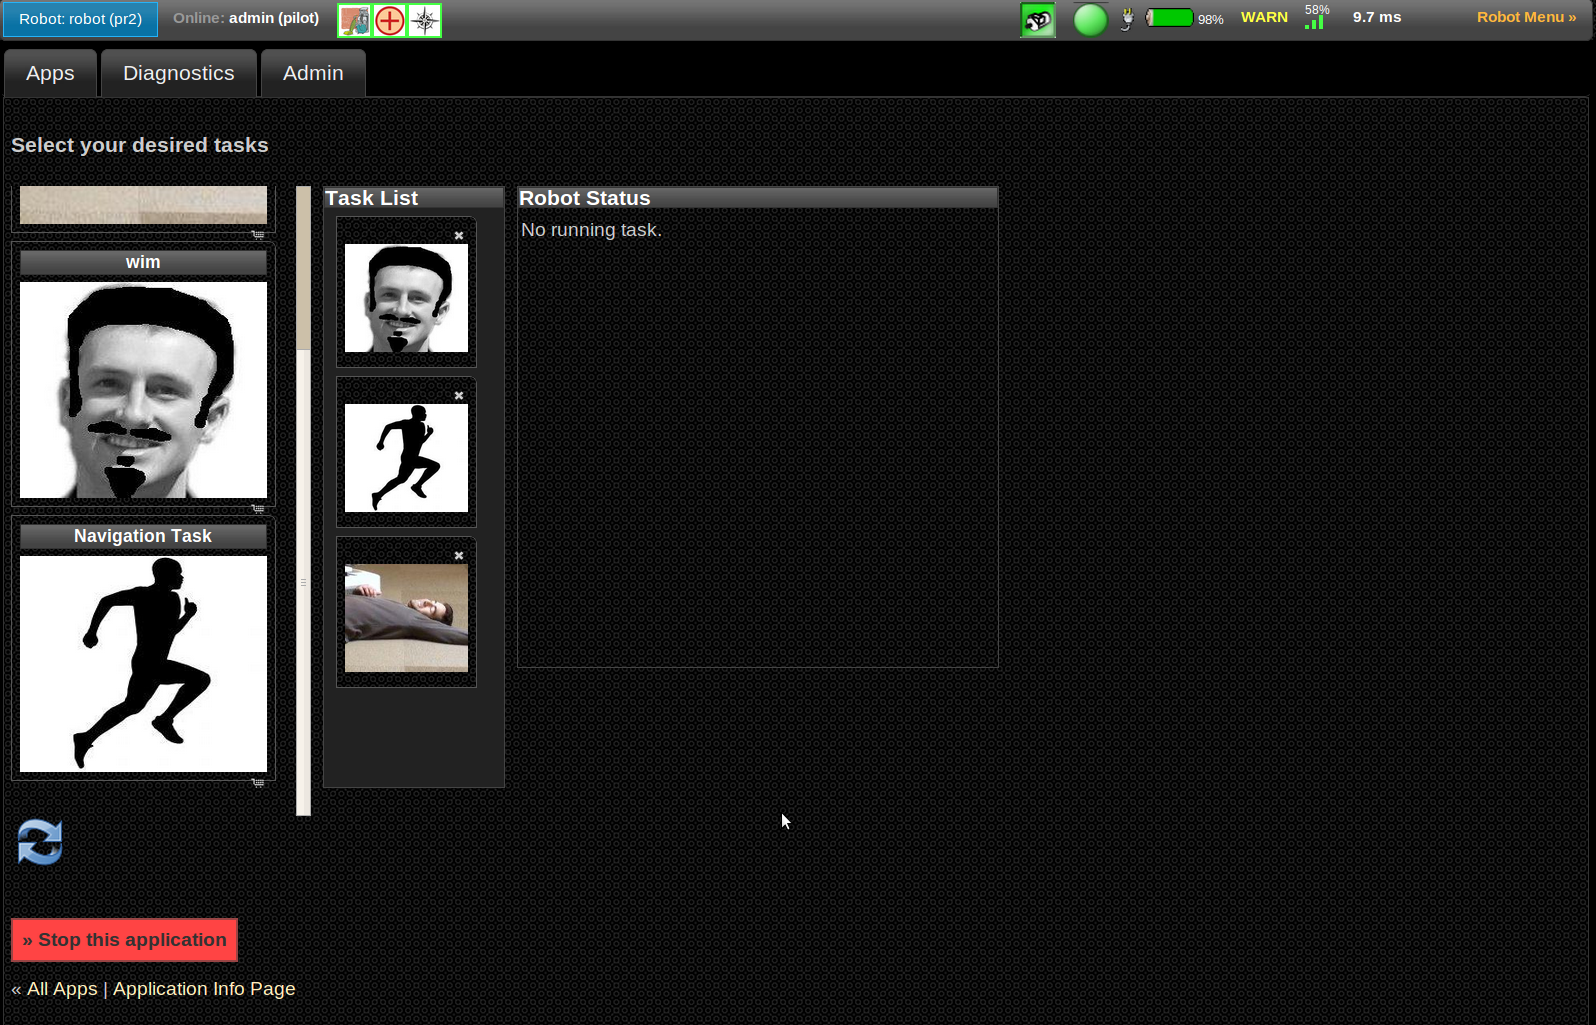The image size is (1596, 1025).
Task: Add wim task using its cart icon
Action: click(258, 509)
